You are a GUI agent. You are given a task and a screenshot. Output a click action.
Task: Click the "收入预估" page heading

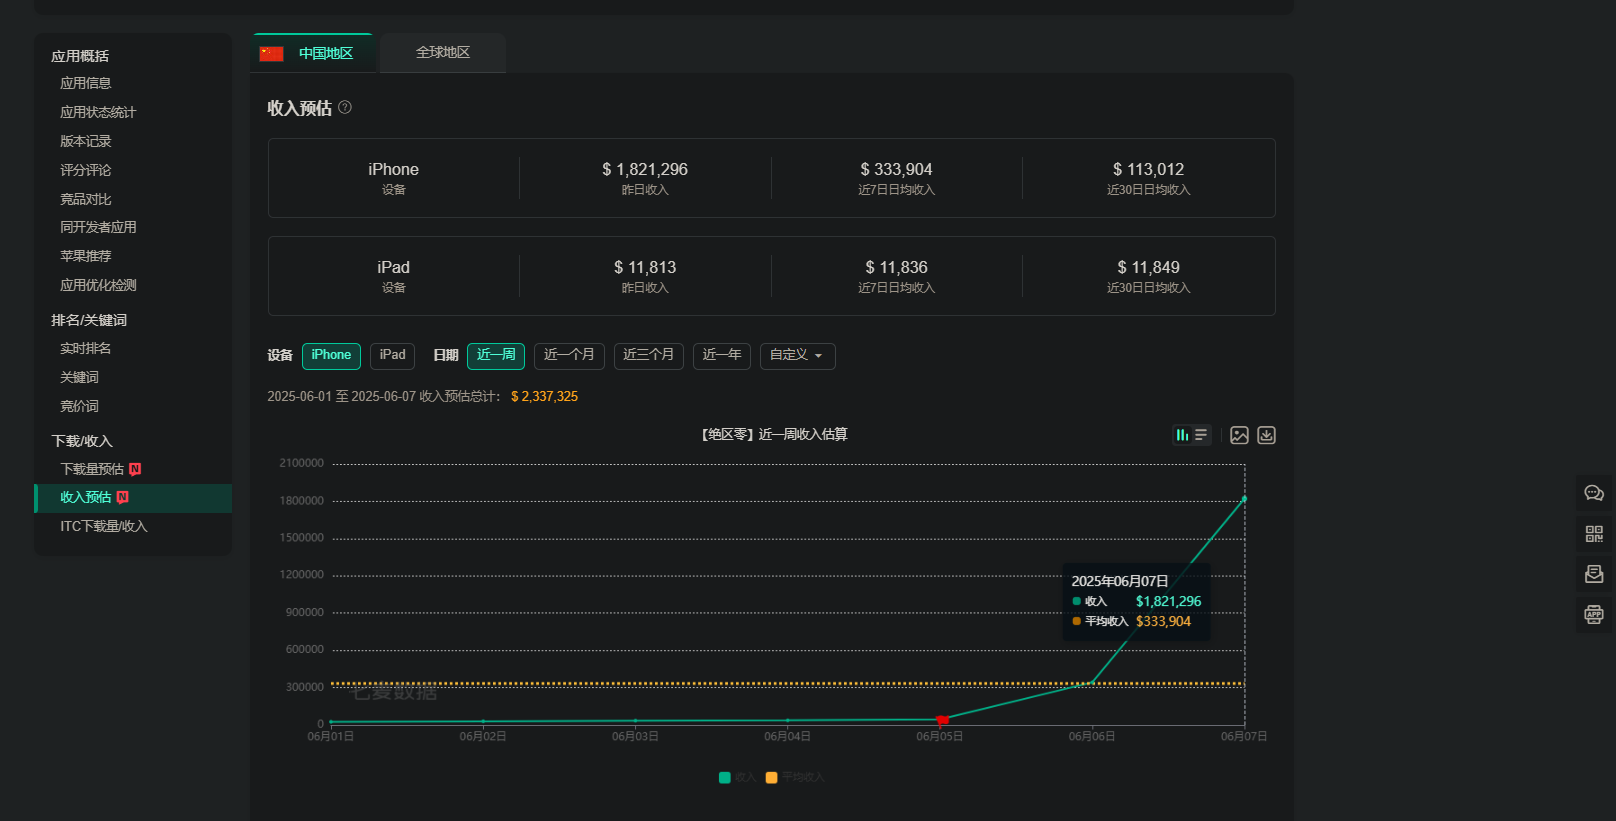[299, 108]
